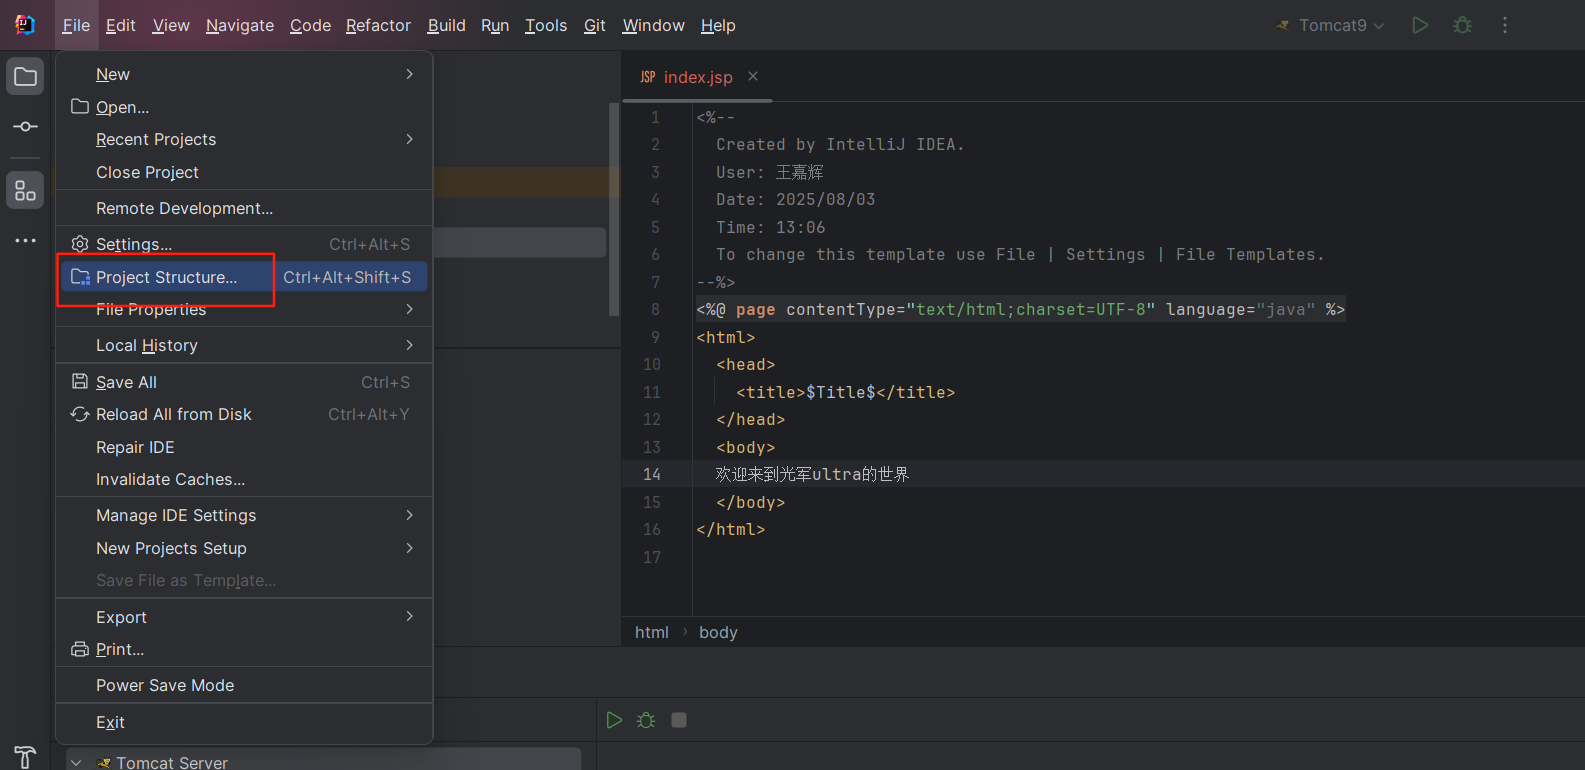Click the 'Time: 13:06' comment line
1585x770 pixels.
[x=771, y=227]
